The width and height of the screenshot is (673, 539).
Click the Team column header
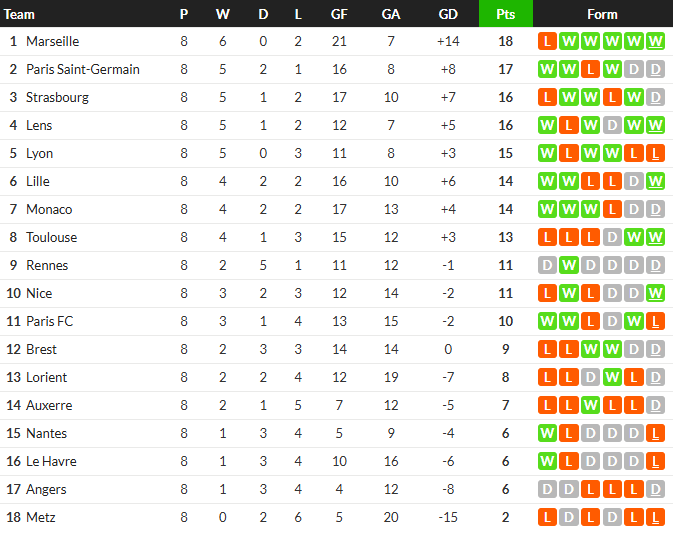tap(19, 14)
